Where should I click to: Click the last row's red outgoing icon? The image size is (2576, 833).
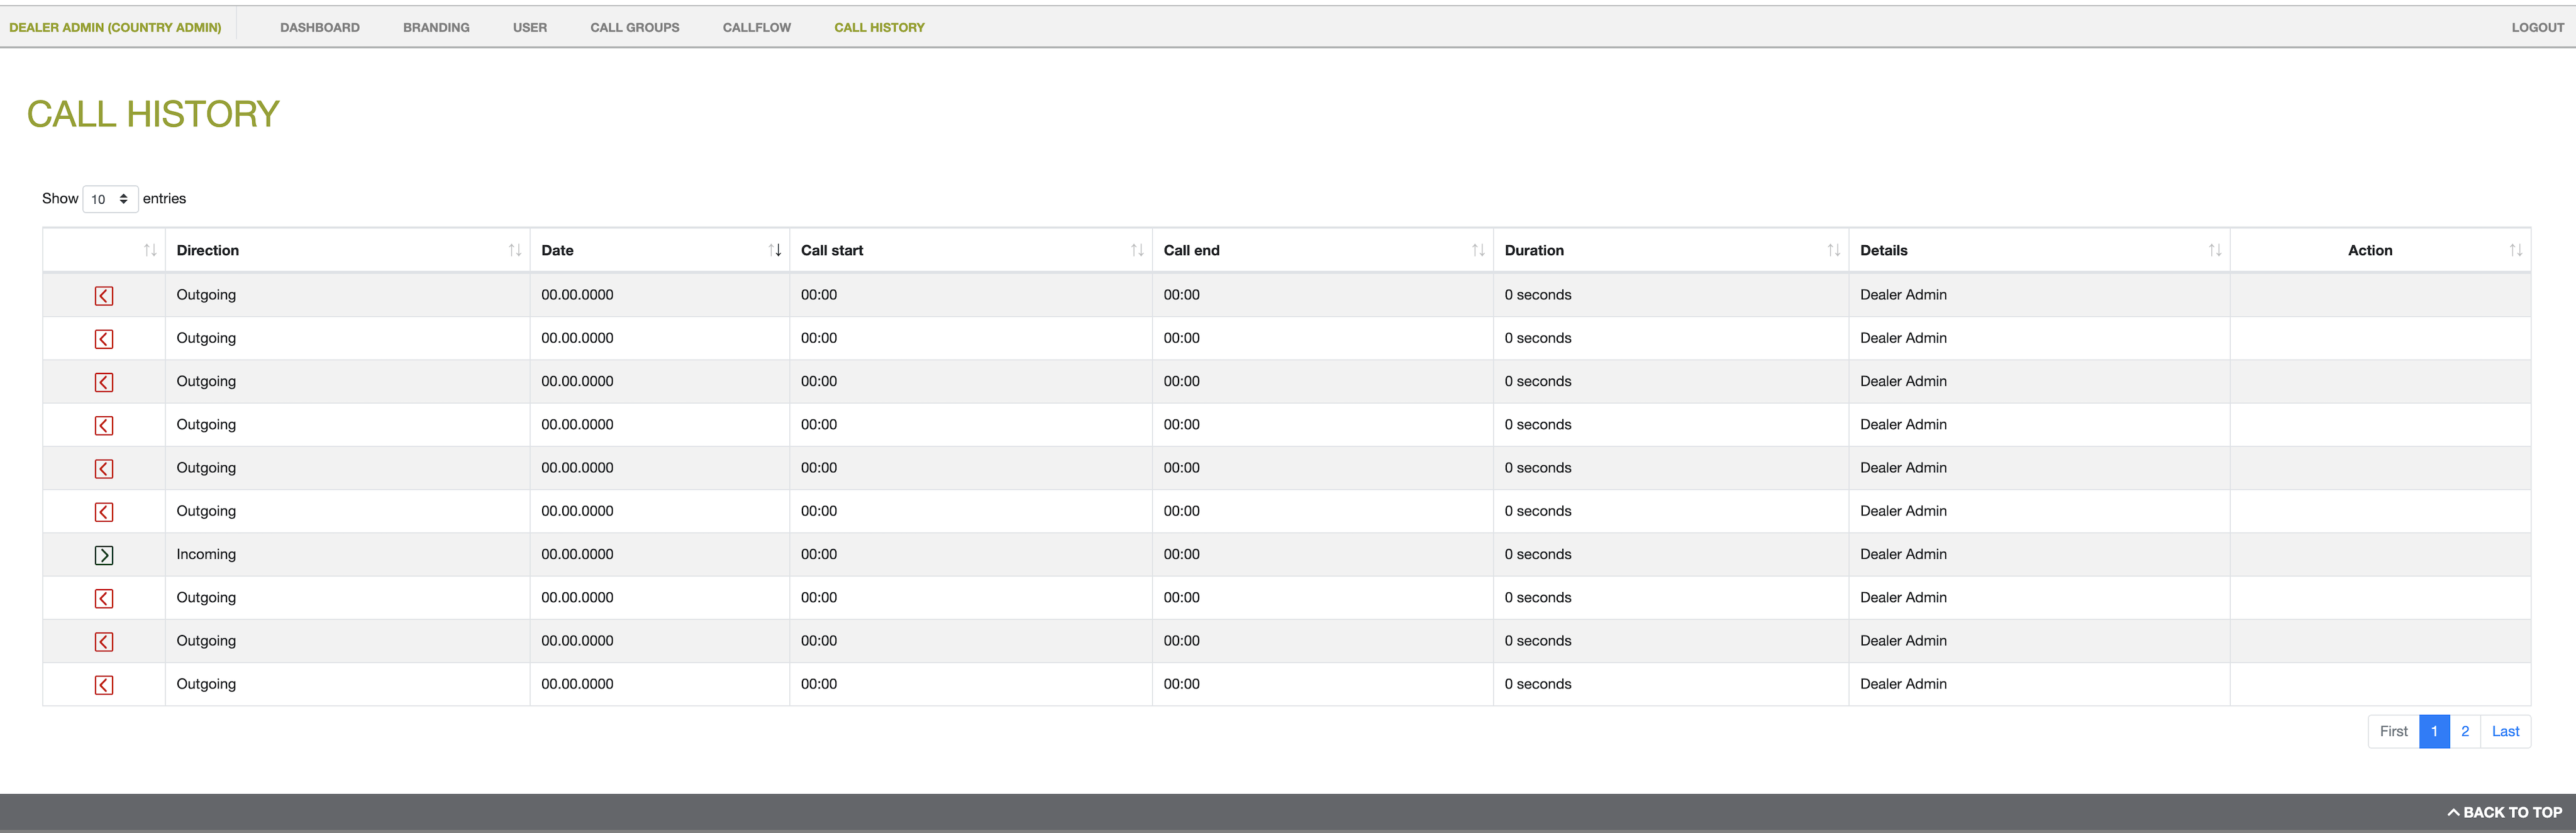pos(104,685)
